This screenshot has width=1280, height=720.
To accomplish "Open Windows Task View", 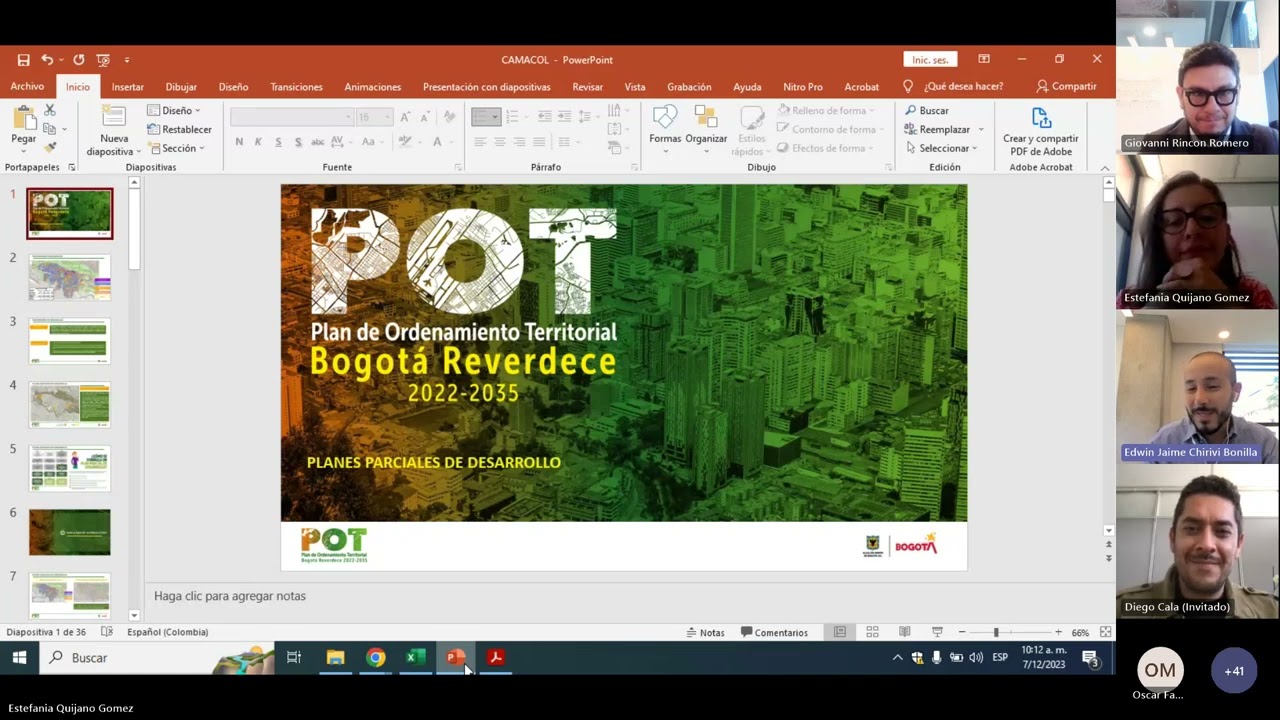I will coord(294,657).
